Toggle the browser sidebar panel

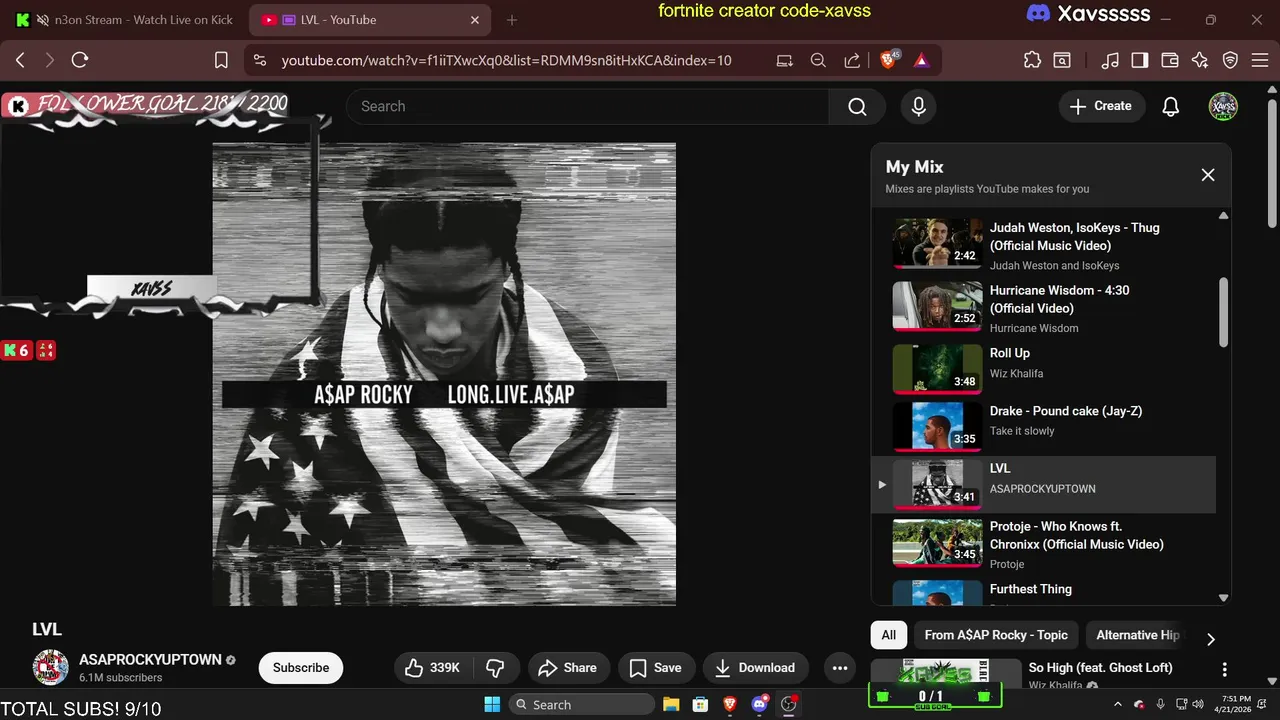tap(1139, 60)
